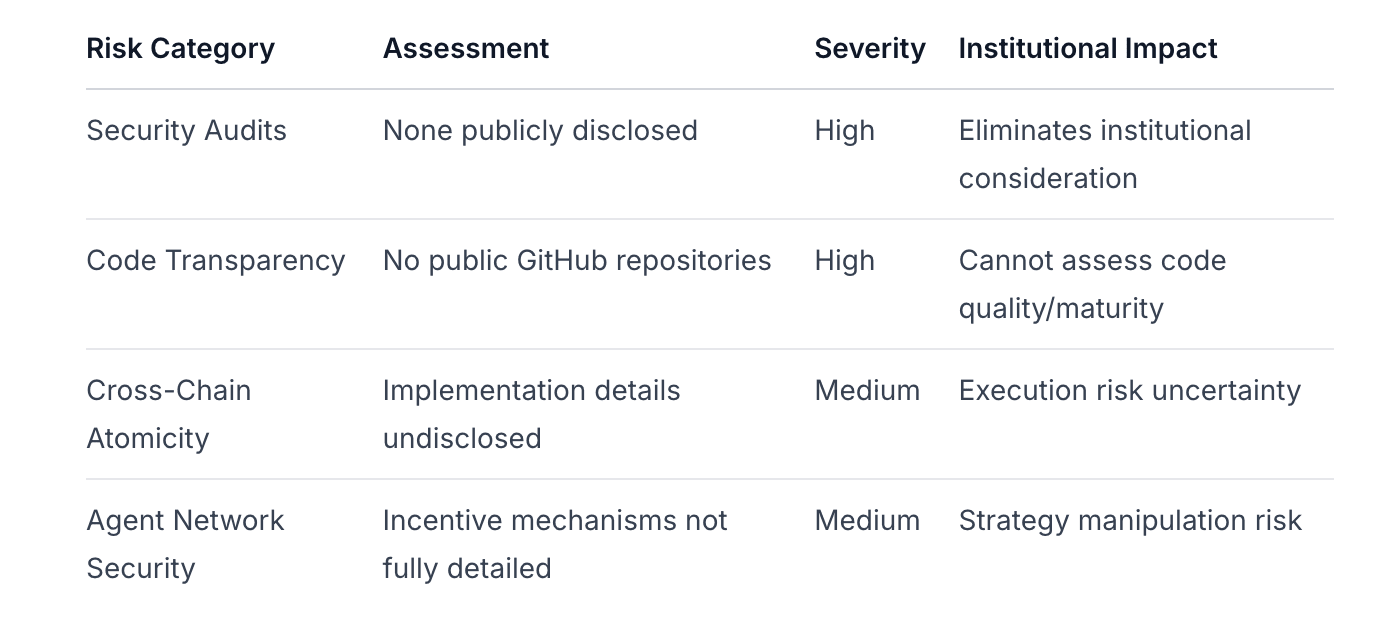
Task: Click the 'None publicly disclosed' text
Action: tap(540, 130)
